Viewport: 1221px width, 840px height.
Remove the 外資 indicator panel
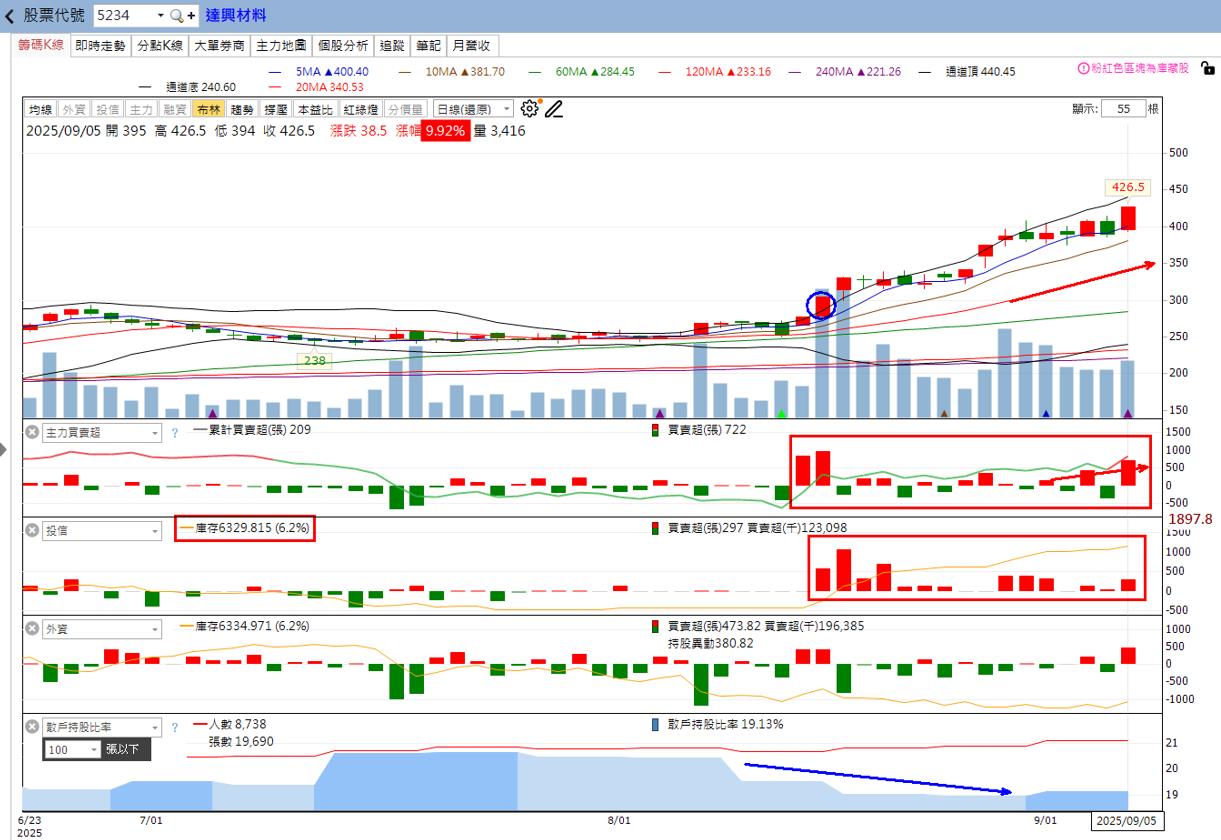32,630
